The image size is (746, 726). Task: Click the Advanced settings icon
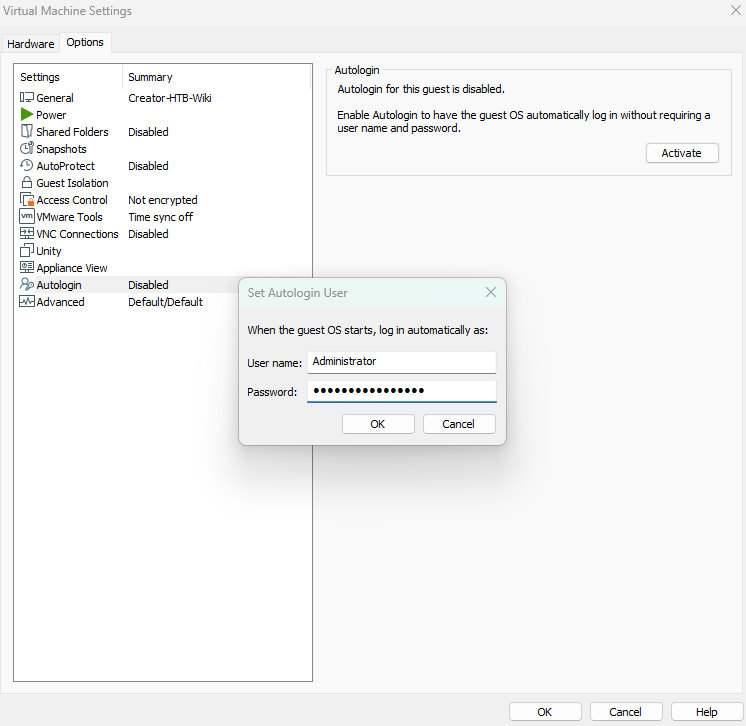pyautogui.click(x=27, y=302)
